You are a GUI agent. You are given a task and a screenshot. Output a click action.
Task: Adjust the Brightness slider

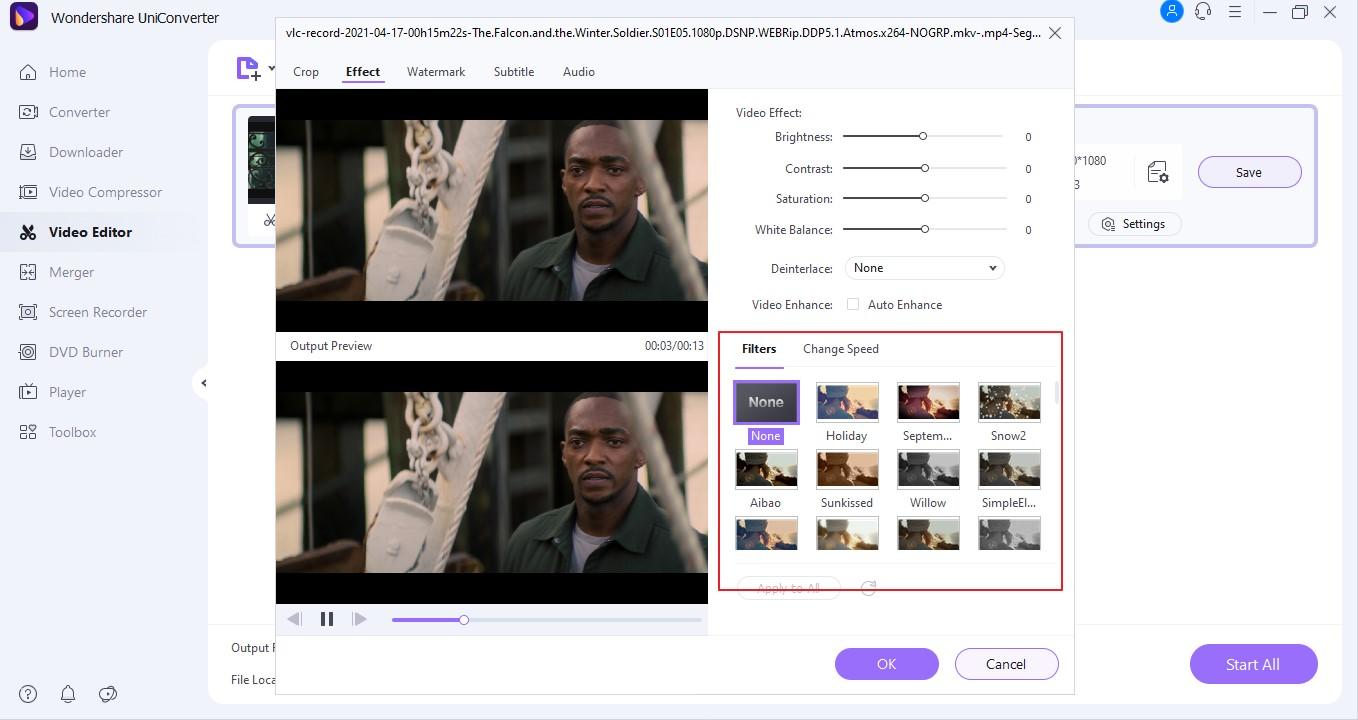click(923, 136)
